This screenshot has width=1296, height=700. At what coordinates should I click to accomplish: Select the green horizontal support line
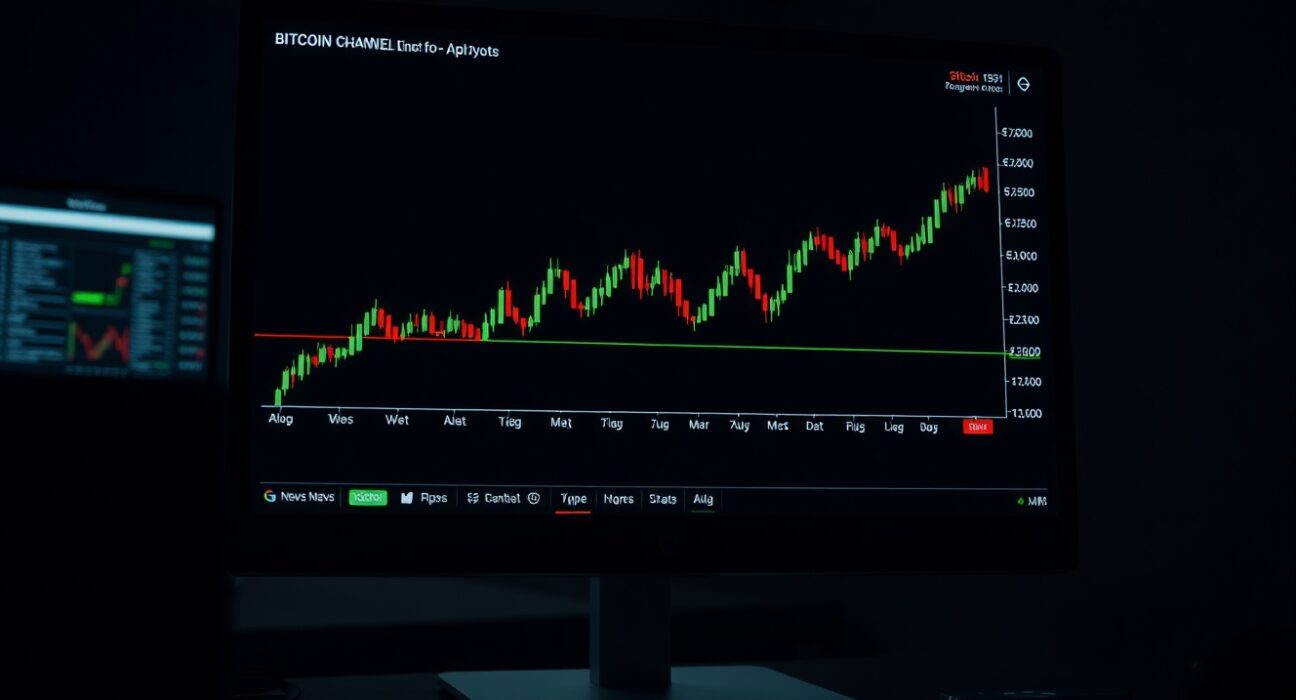click(x=744, y=346)
